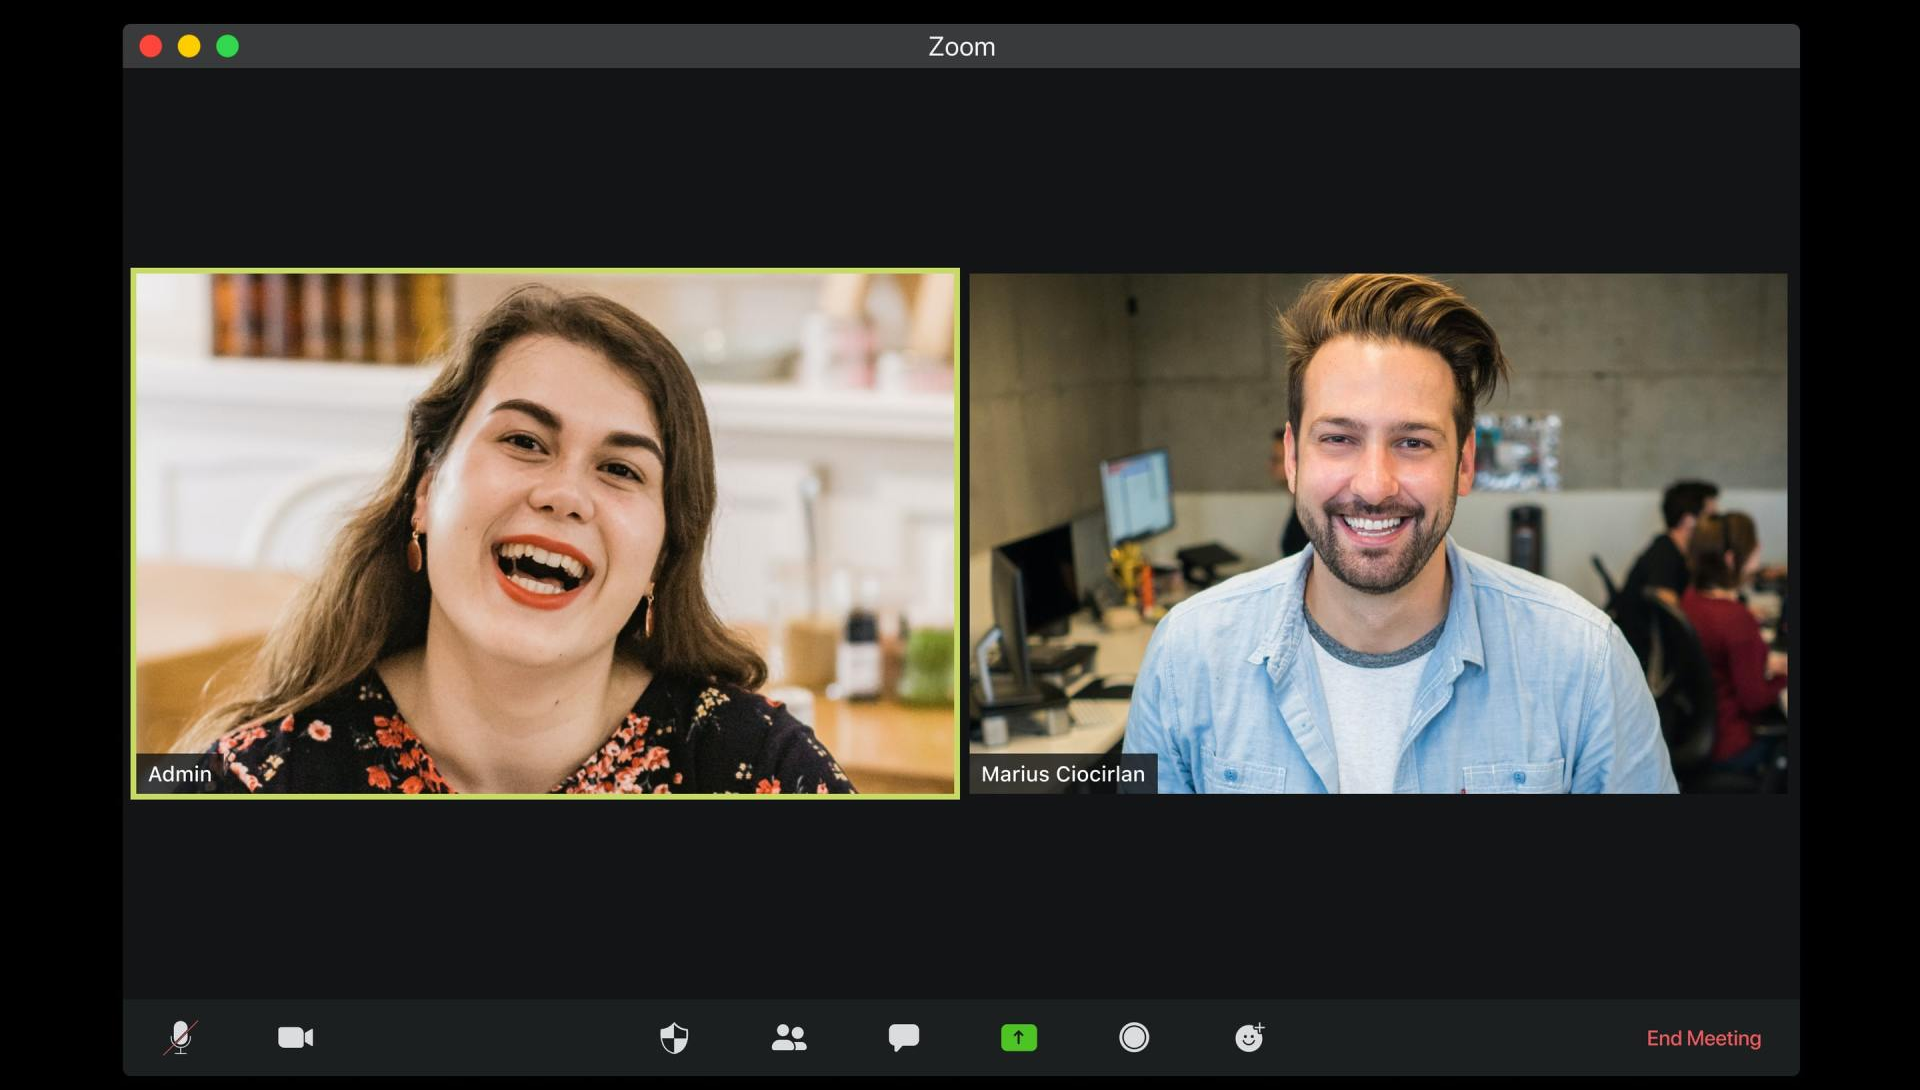View the Participants list

coord(789,1037)
